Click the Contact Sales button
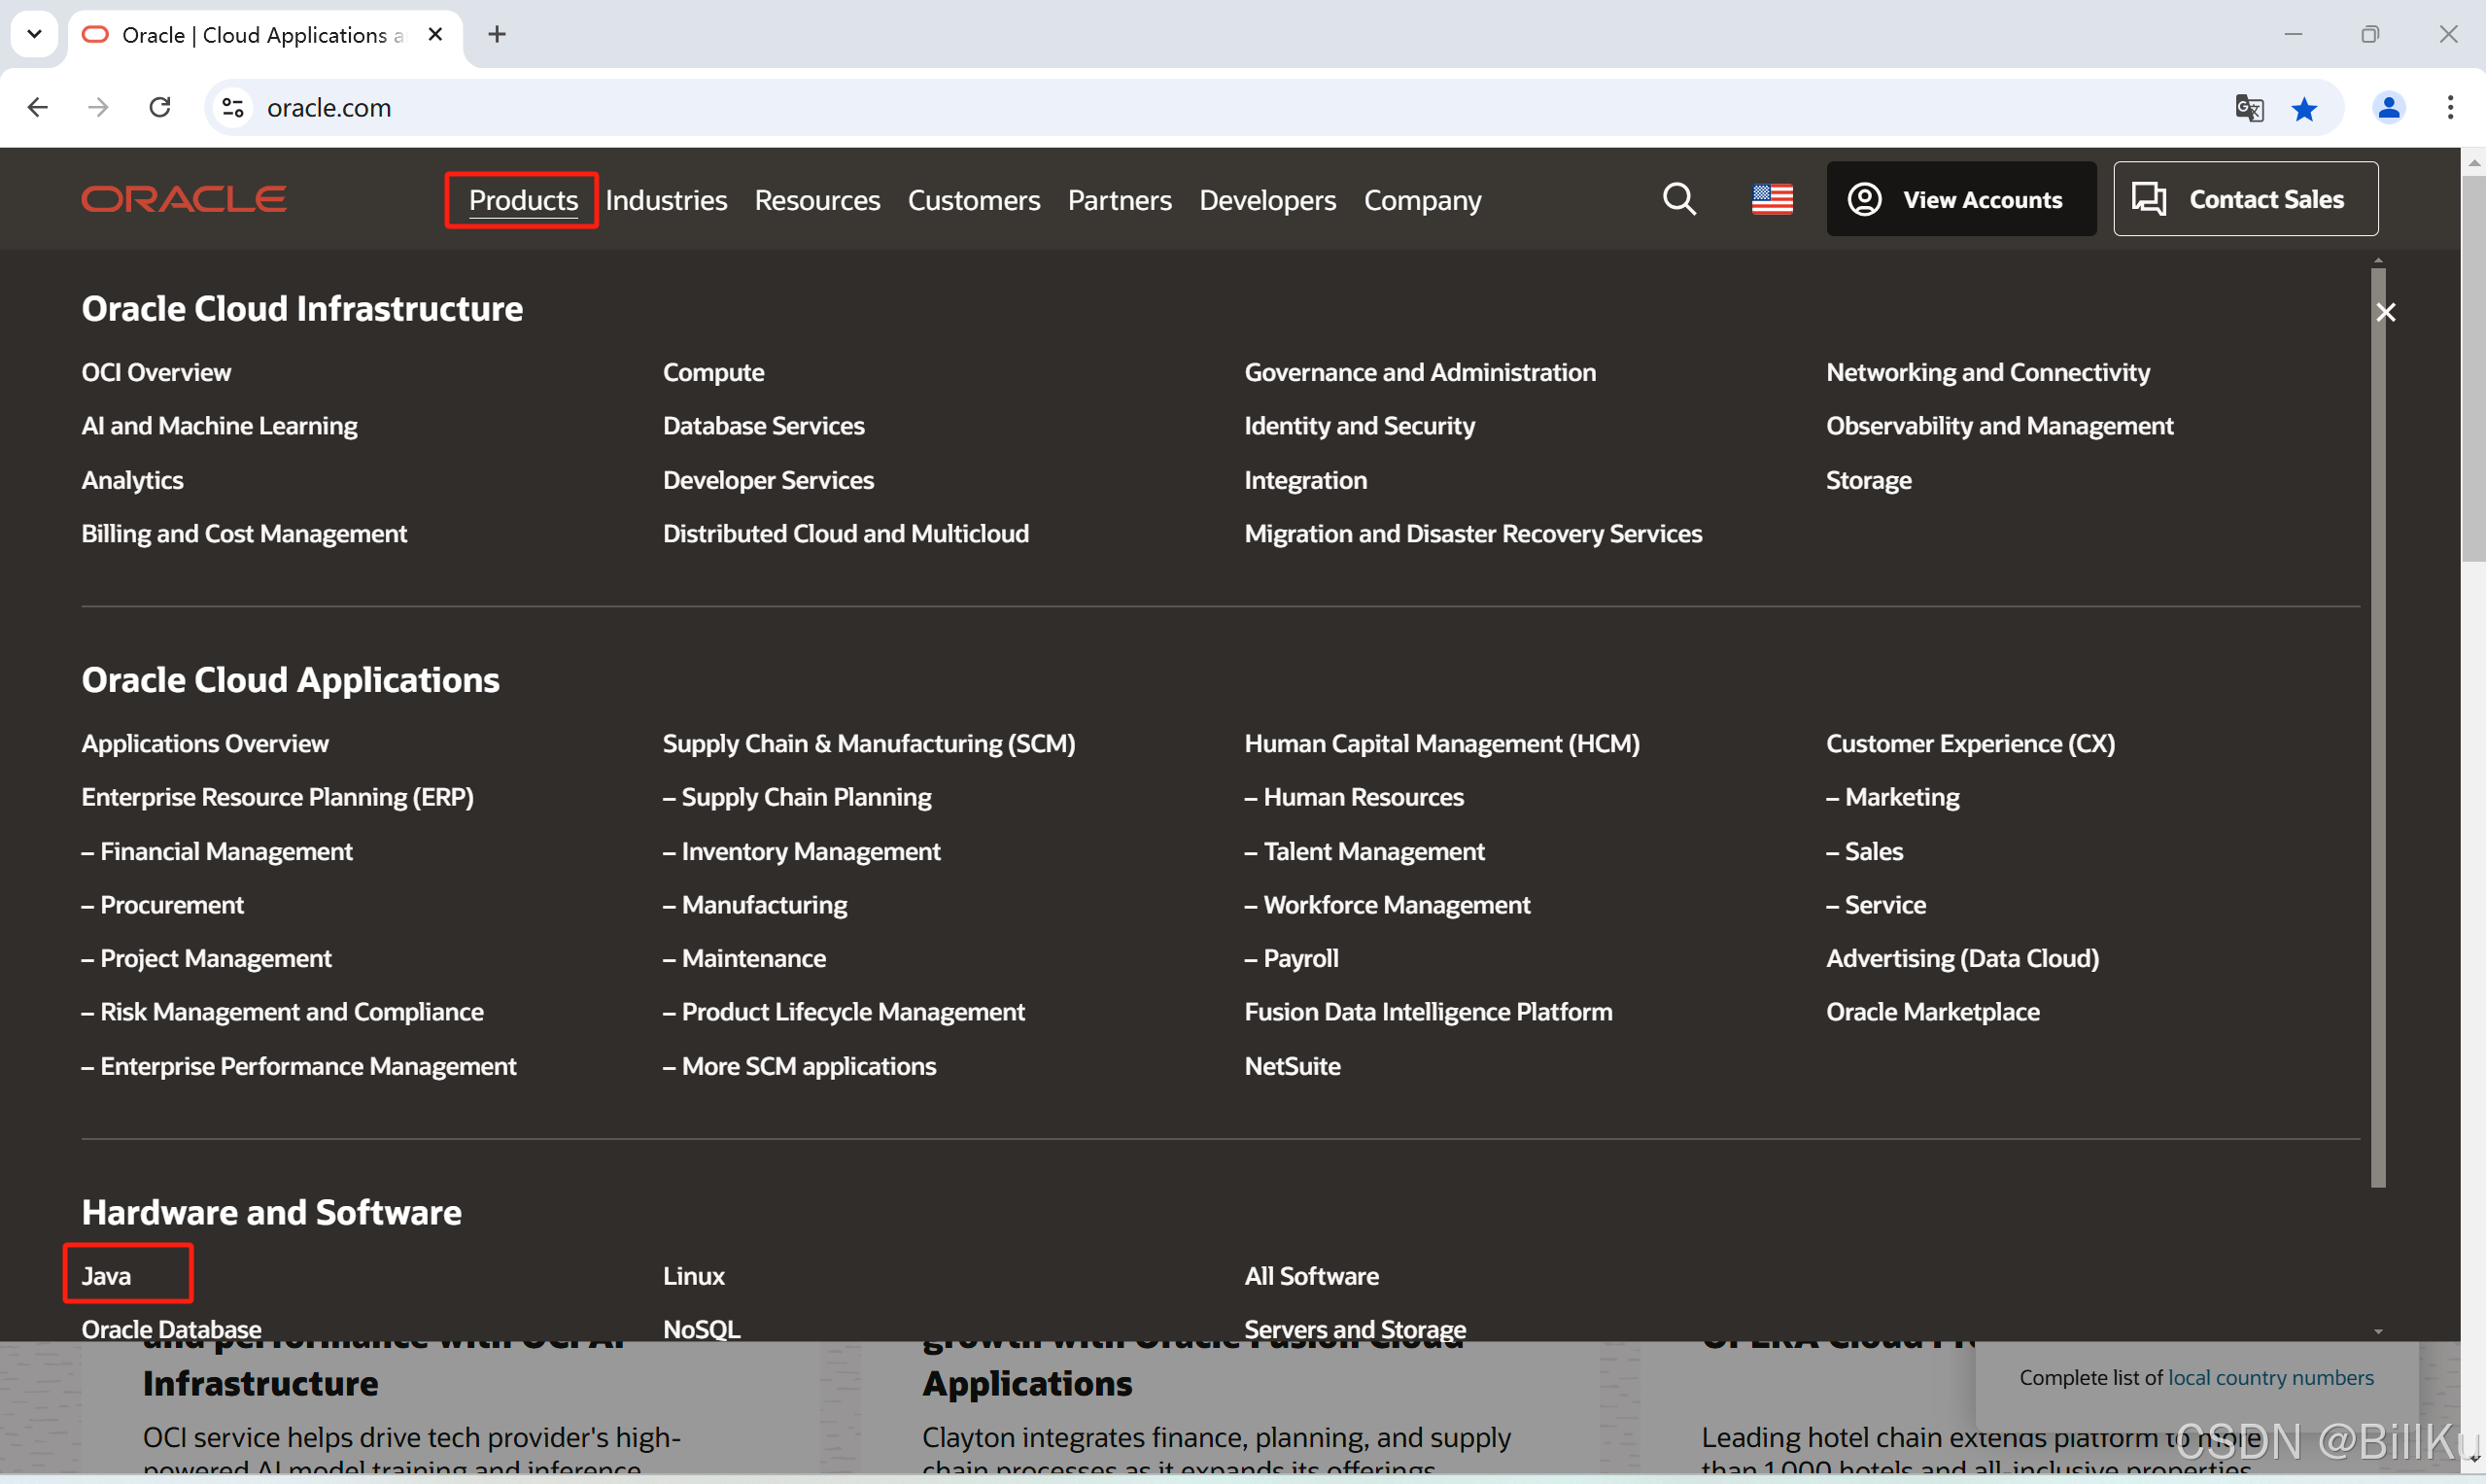This screenshot has width=2486, height=1484. 2245,199
